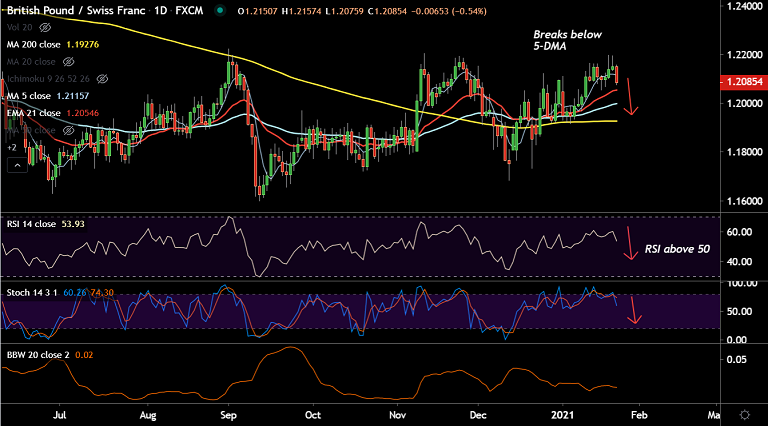The width and height of the screenshot is (768, 426).
Task: Click the BBW 20 close 2 label
Action: tap(38, 355)
